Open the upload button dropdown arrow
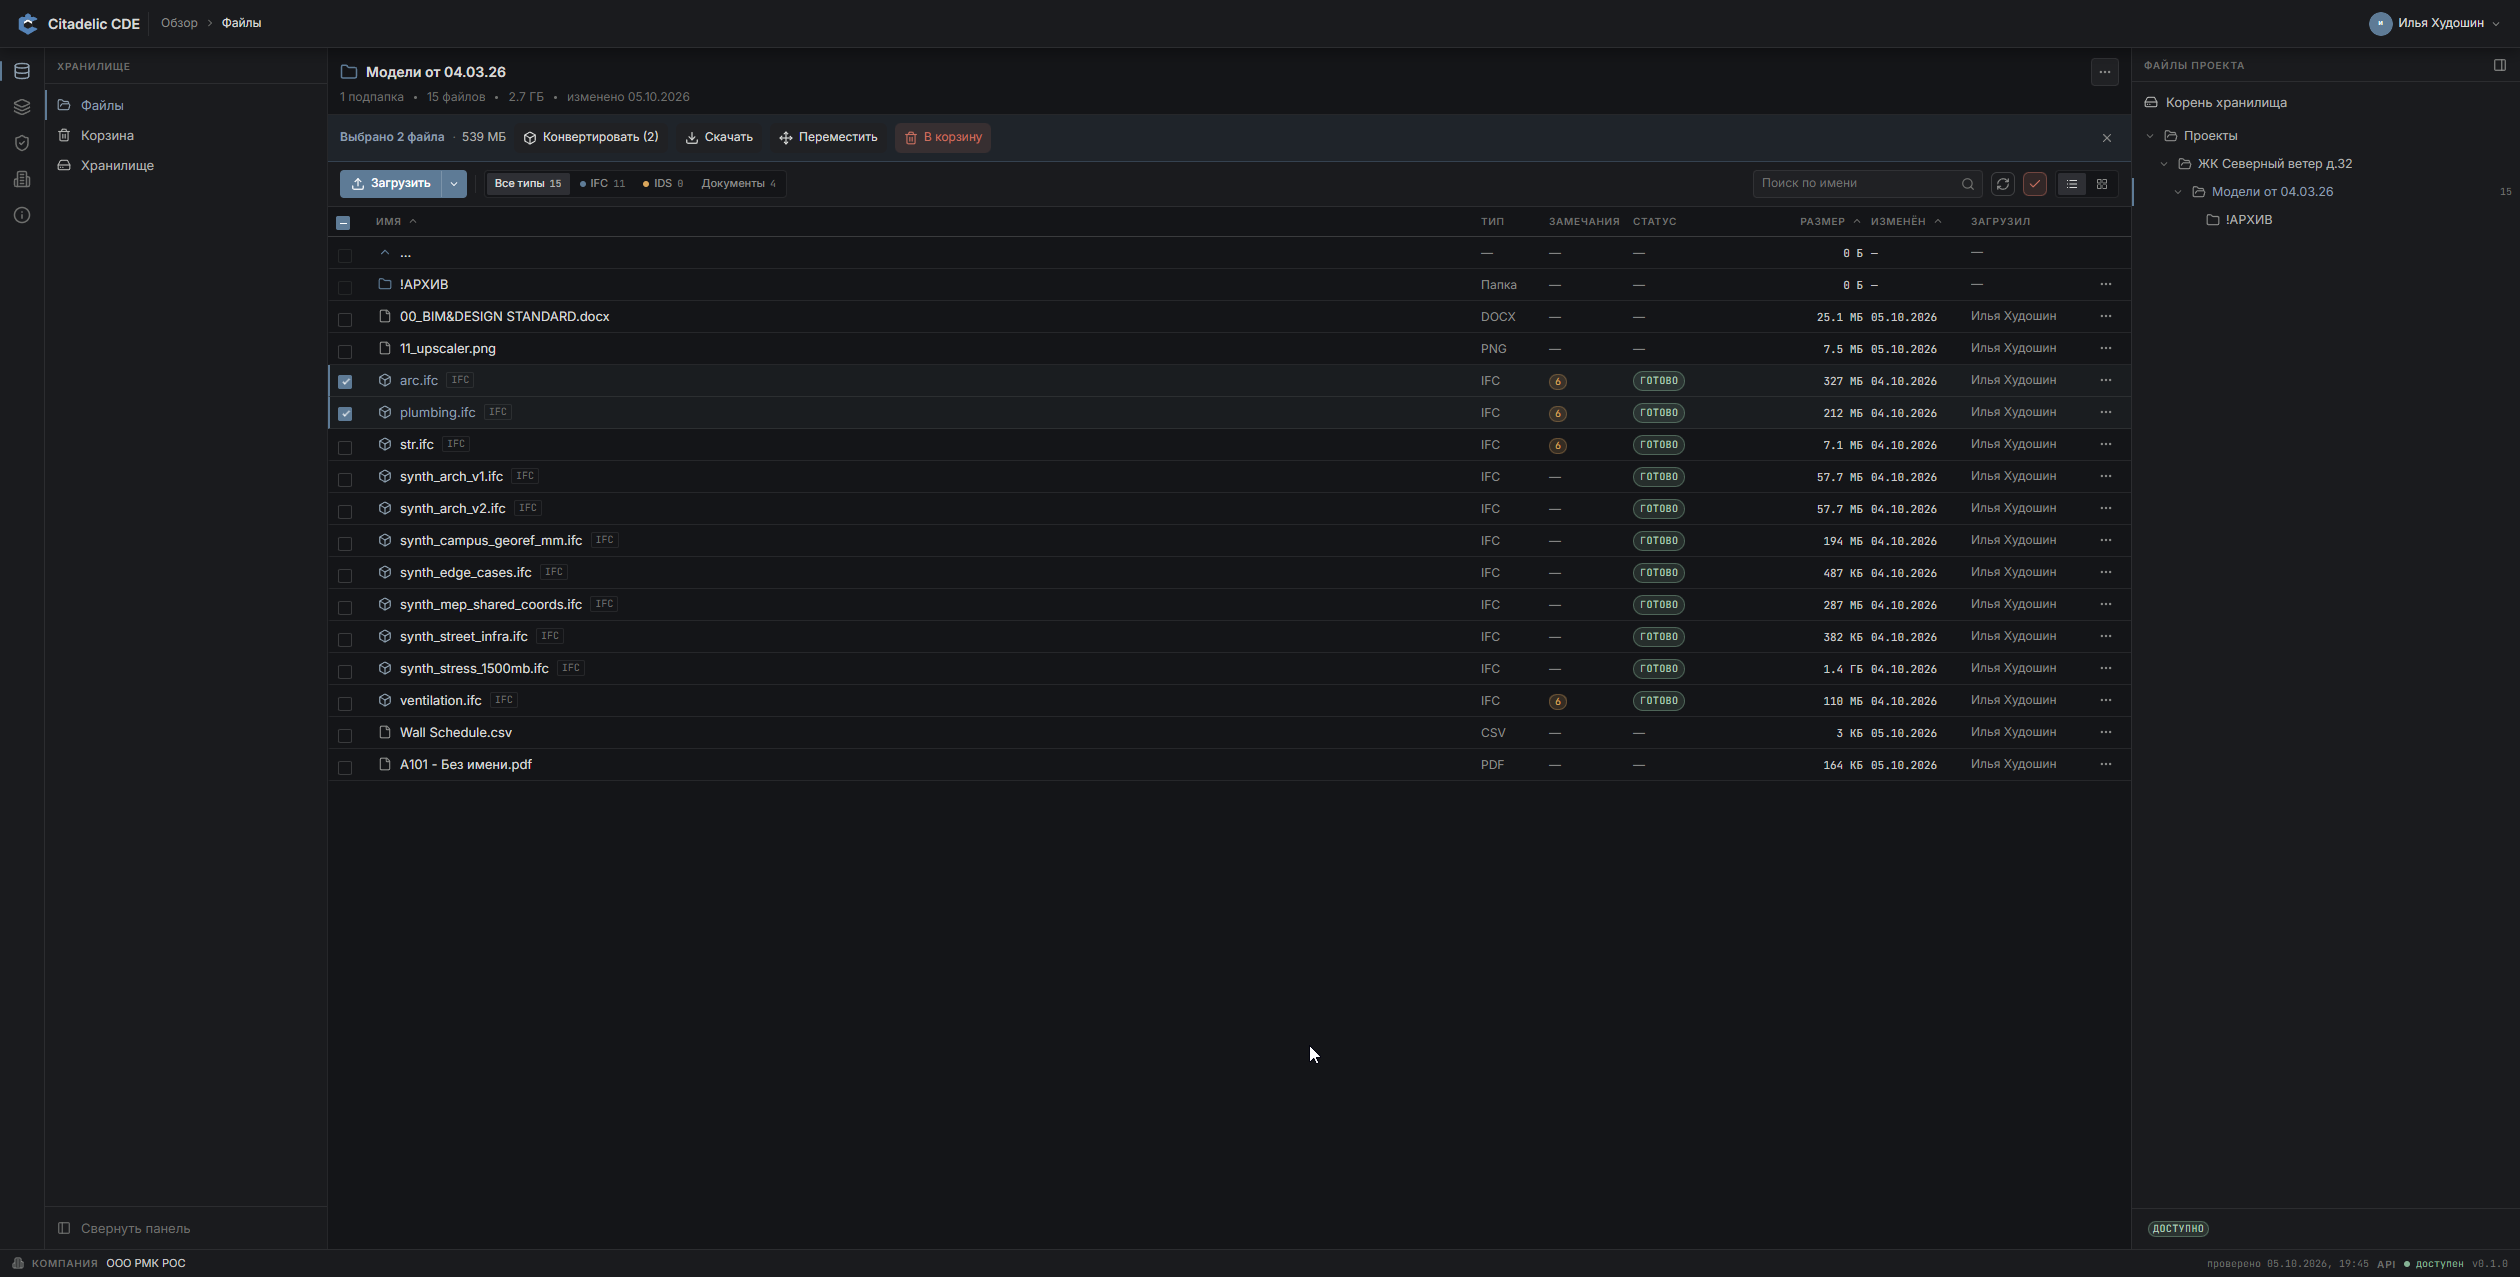 click(x=453, y=184)
